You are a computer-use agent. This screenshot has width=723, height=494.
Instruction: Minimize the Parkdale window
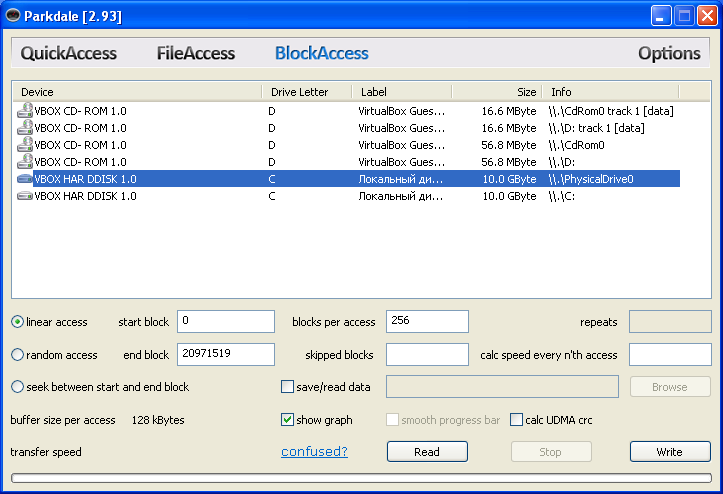tap(661, 16)
